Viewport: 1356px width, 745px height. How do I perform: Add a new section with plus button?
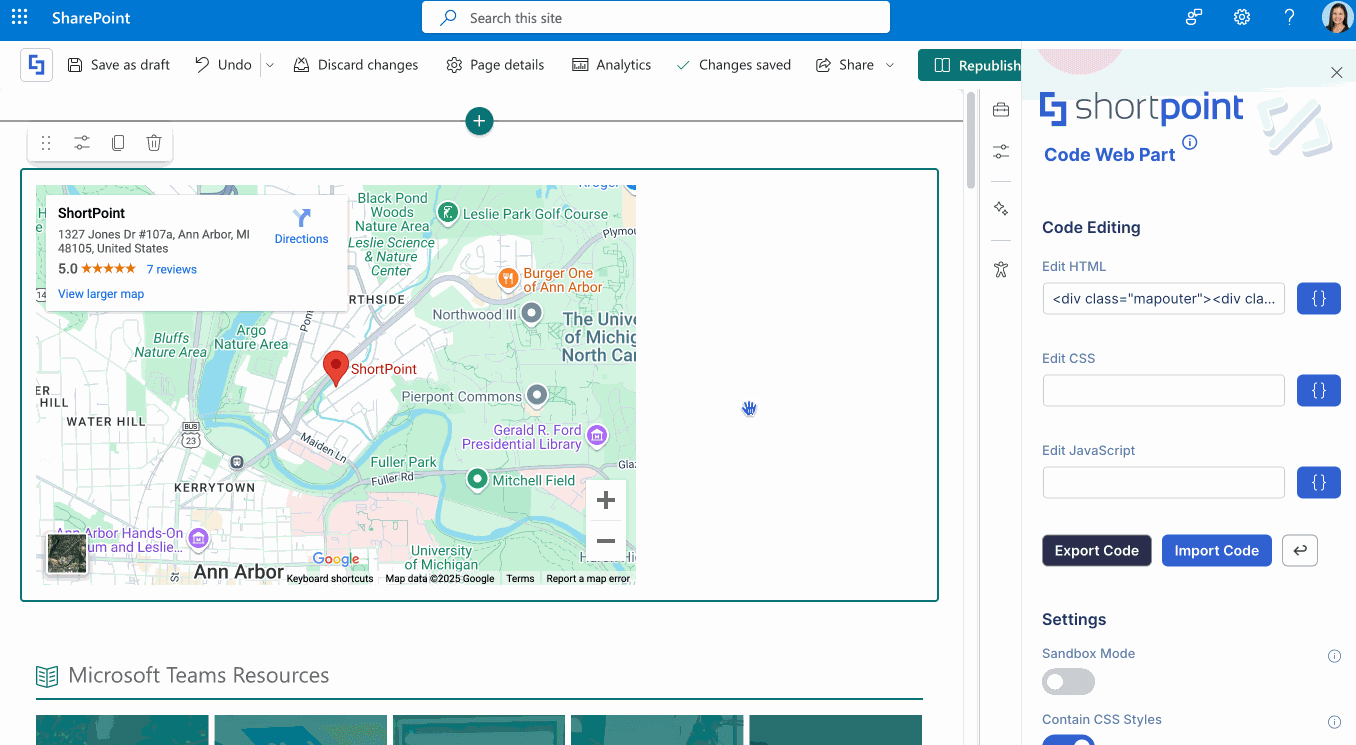point(479,121)
